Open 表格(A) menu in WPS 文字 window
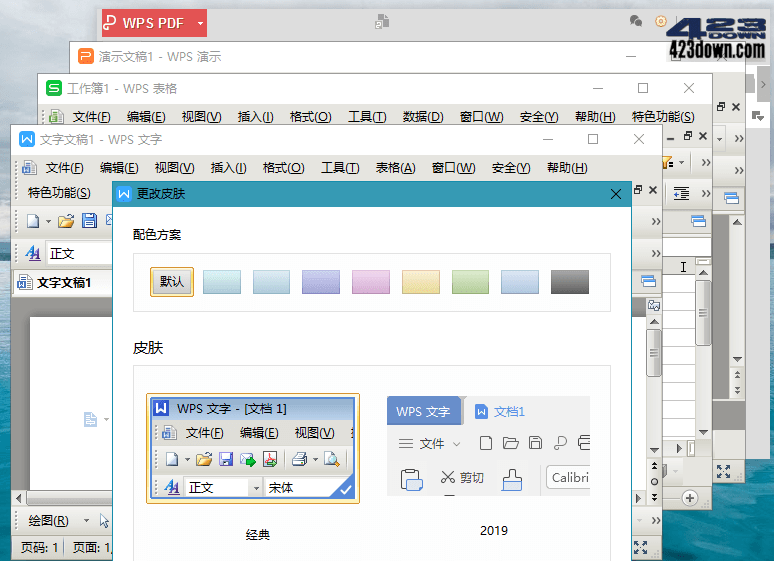Viewport: 774px width, 561px height. point(395,168)
